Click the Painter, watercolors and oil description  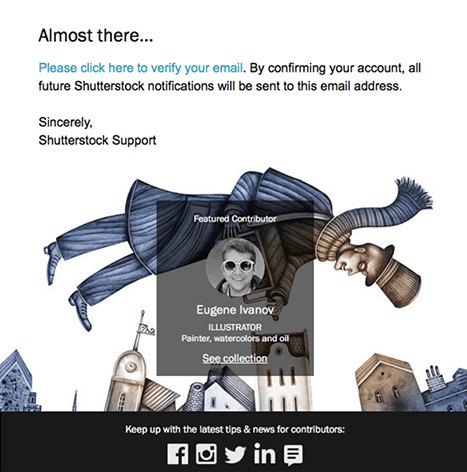pos(235,338)
